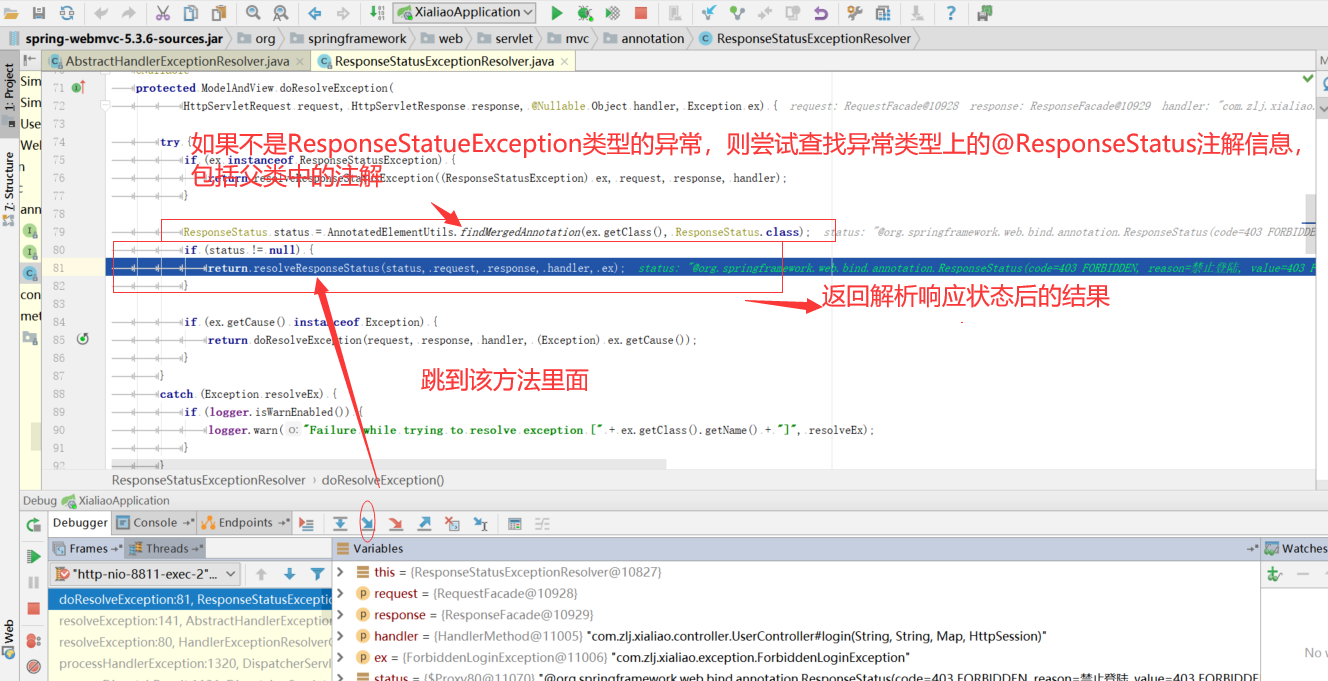The height and width of the screenshot is (681, 1328).
Task: Click the Force Step Into red arrow icon
Action: (396, 523)
